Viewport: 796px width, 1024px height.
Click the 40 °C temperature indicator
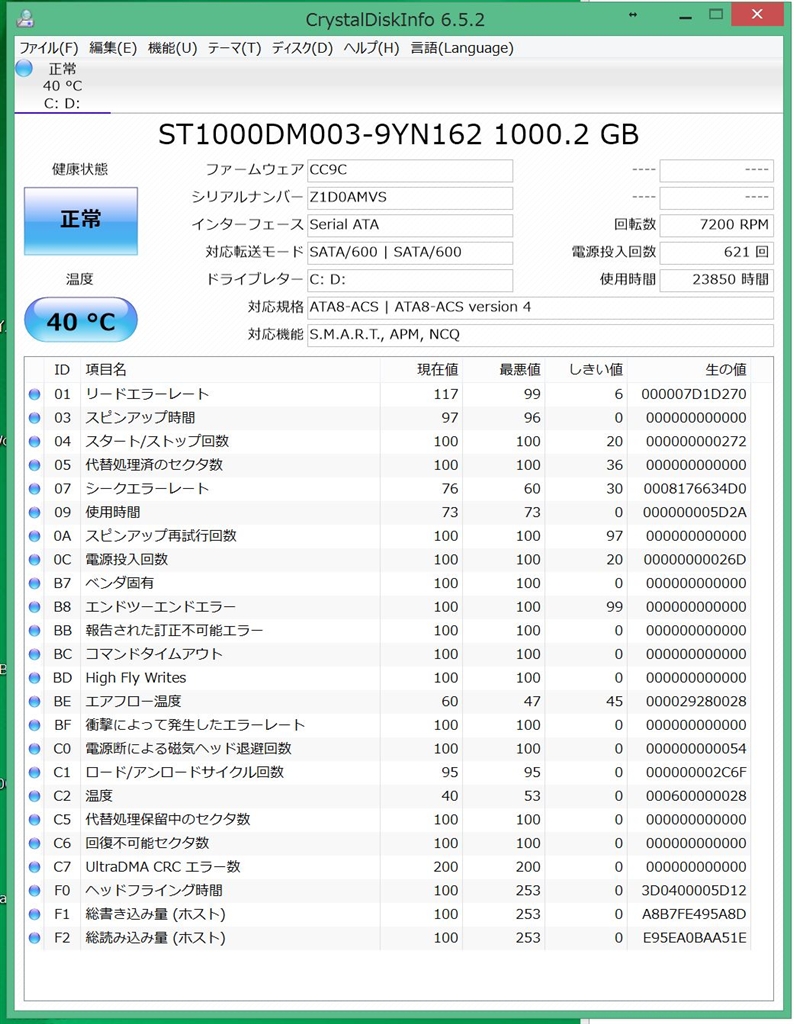(x=81, y=320)
